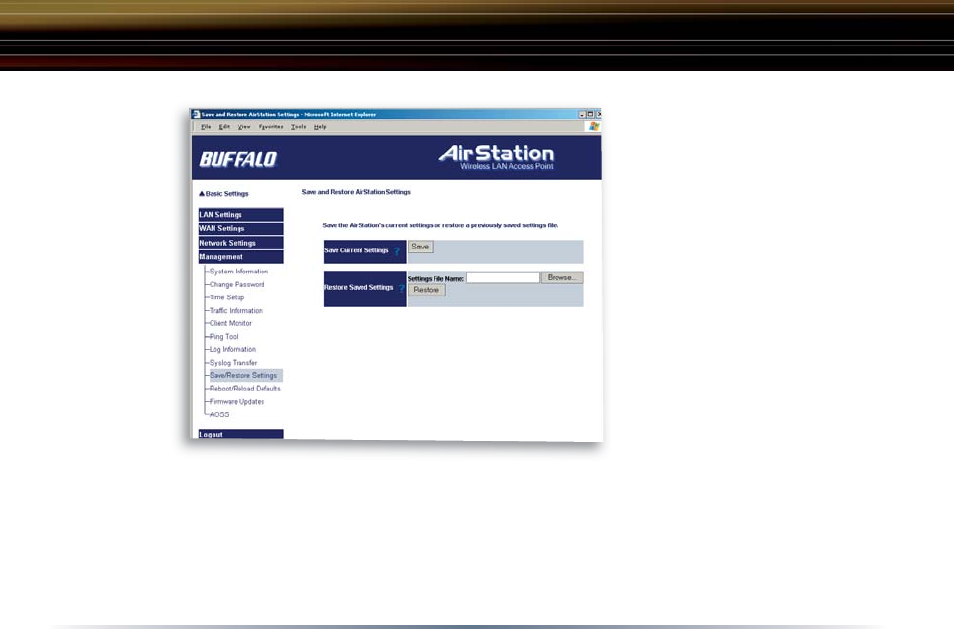The image size is (954, 629).
Task: Open the View menu
Action: point(244,127)
